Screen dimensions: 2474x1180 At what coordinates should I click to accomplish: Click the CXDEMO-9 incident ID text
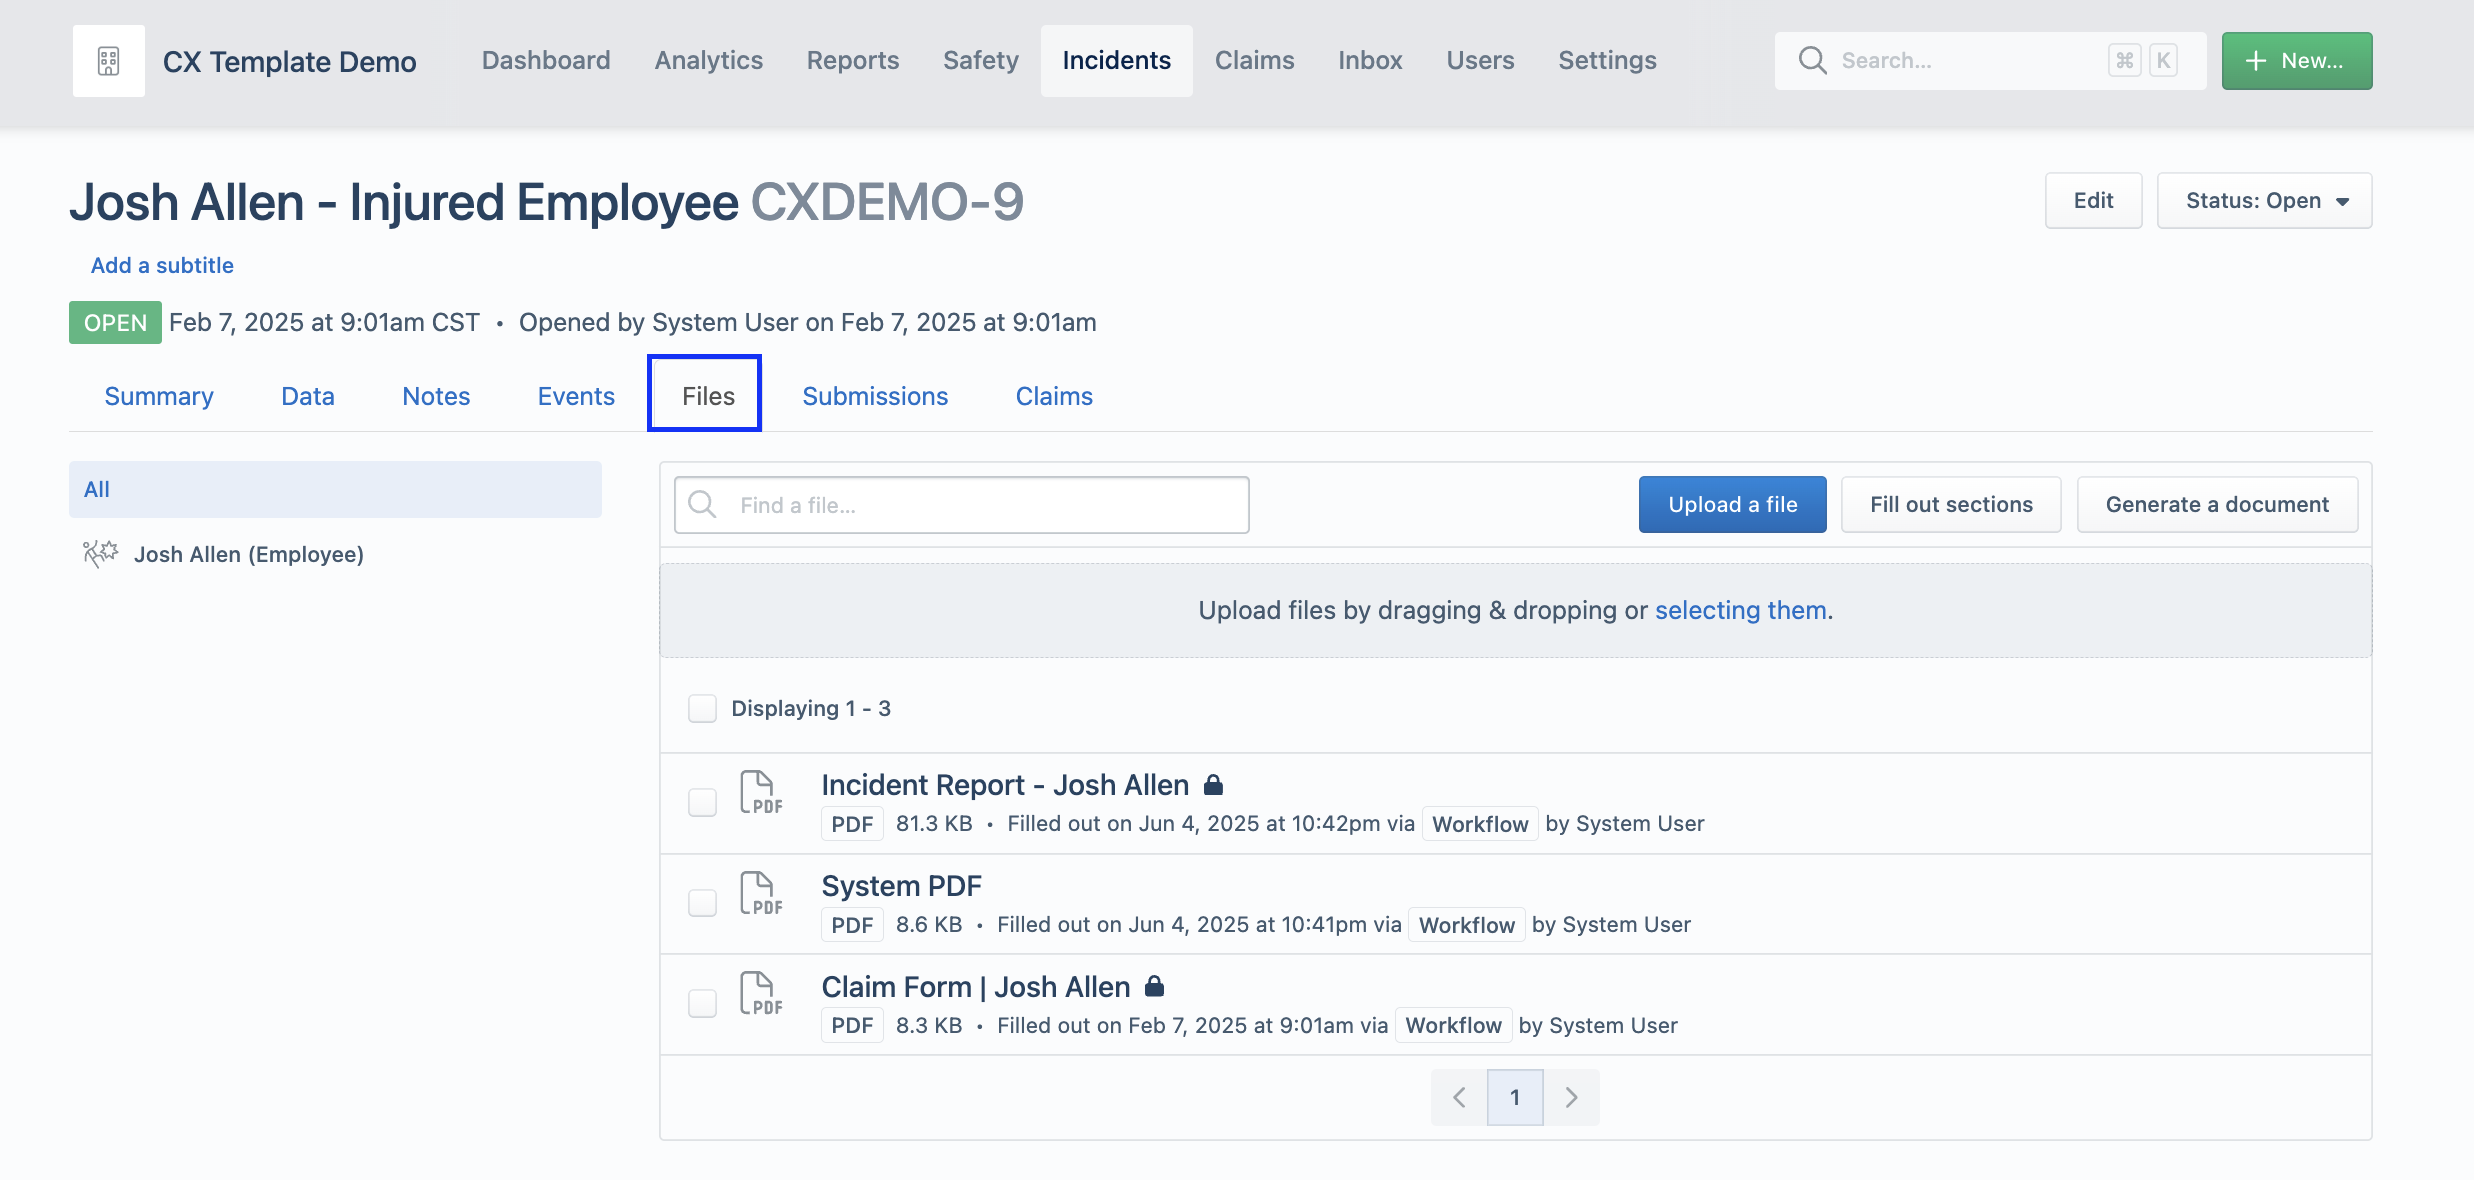(x=887, y=202)
